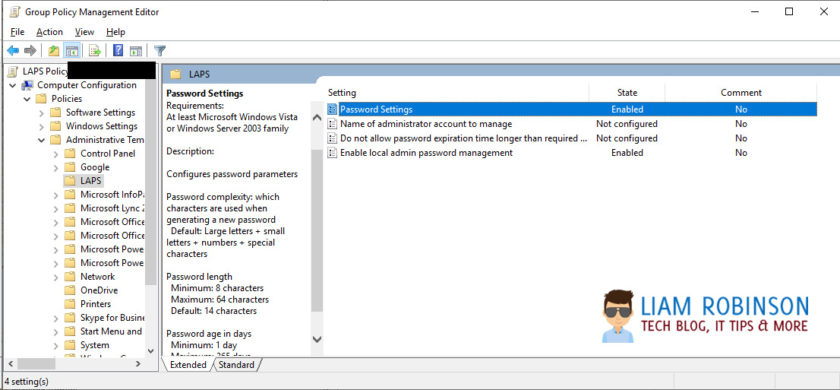This screenshot has width=840, height=390.
Task: Open the Help menu
Action: coord(115,32)
